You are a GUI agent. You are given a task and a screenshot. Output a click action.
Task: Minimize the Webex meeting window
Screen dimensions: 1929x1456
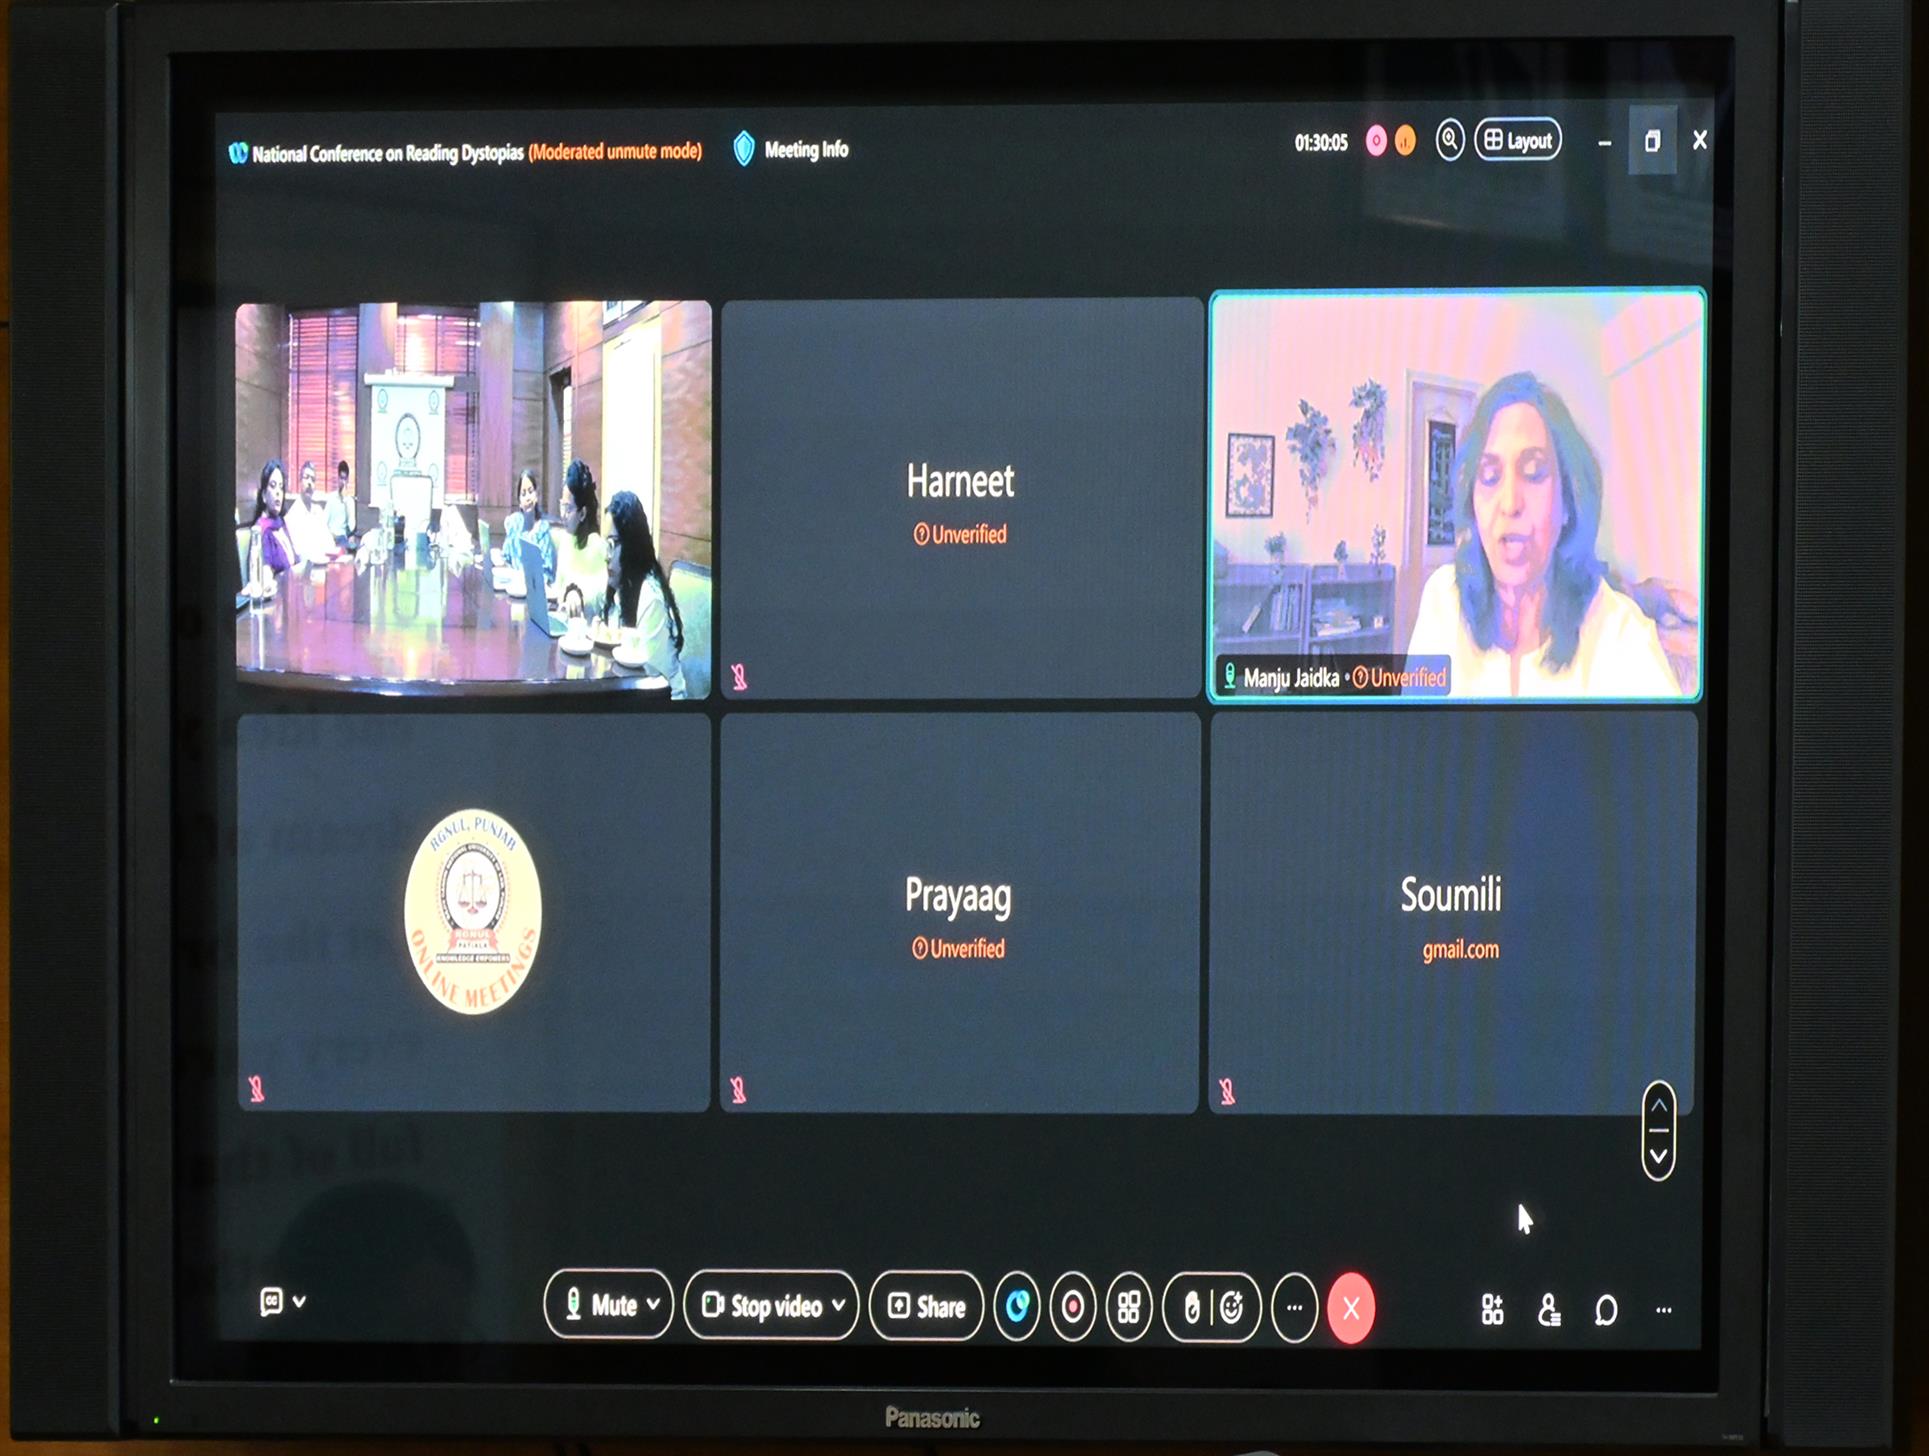(1604, 144)
